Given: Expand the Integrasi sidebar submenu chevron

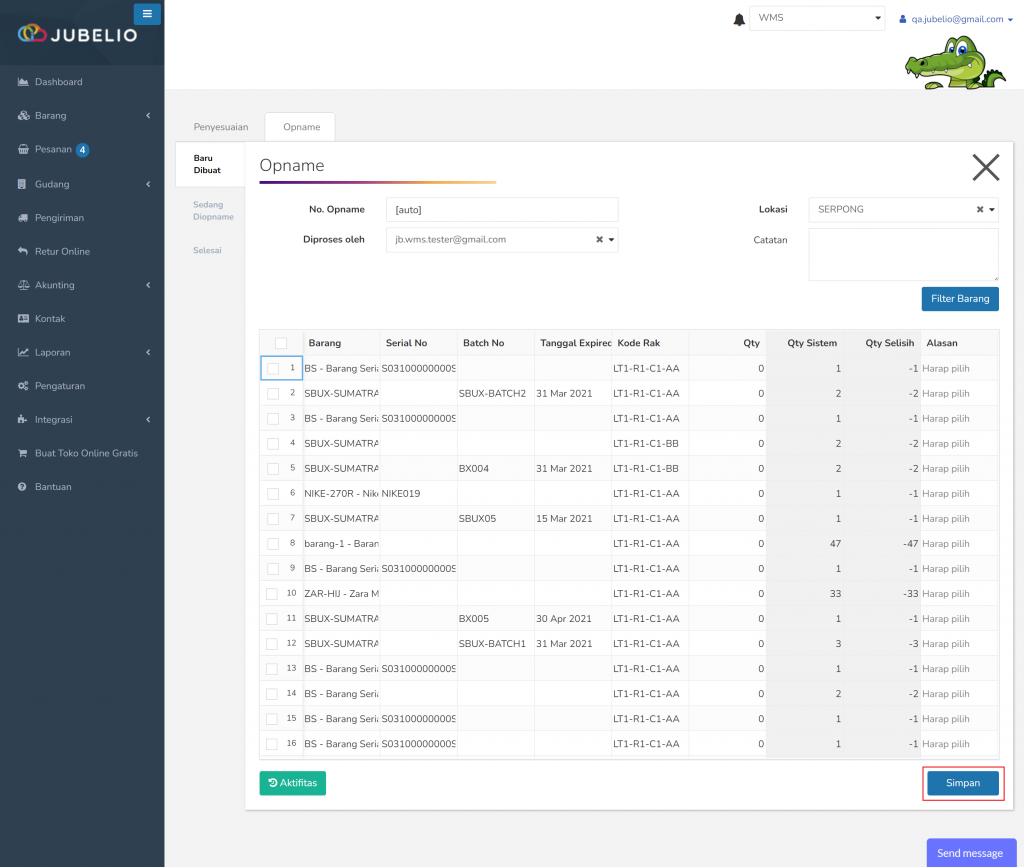Looking at the screenshot, I should pos(148,419).
